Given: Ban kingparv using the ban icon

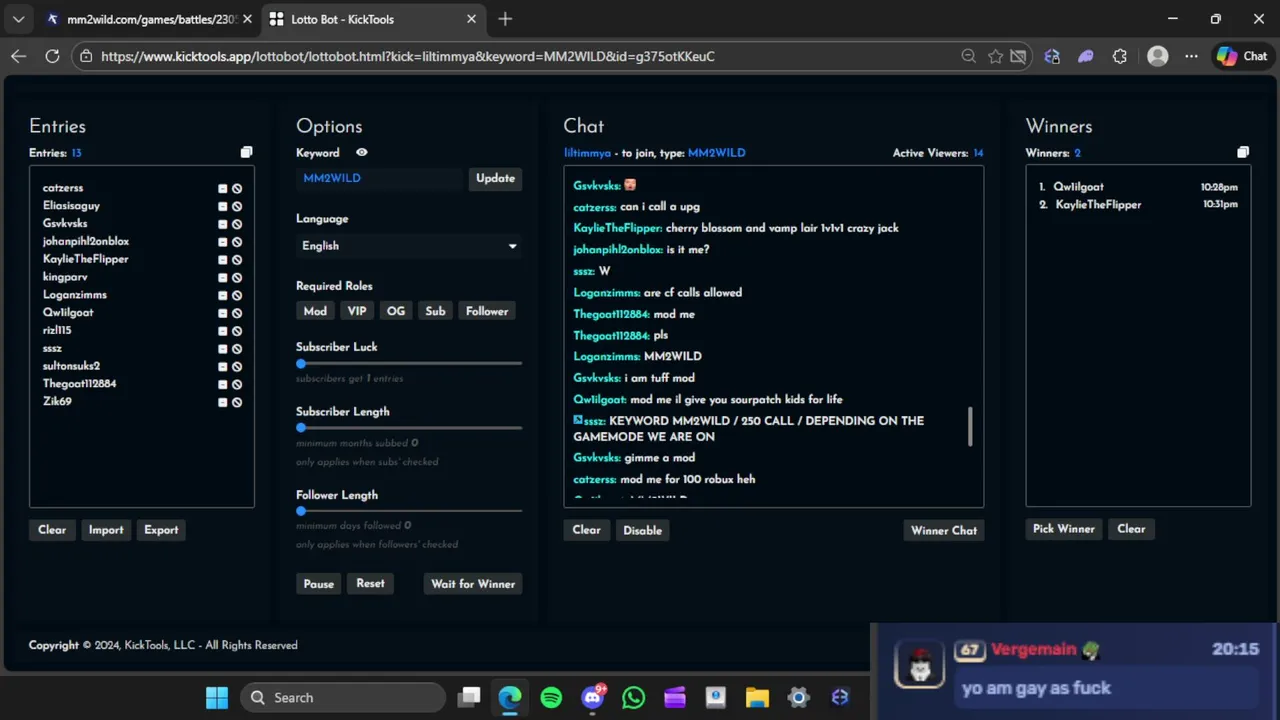Looking at the screenshot, I should coord(237,277).
